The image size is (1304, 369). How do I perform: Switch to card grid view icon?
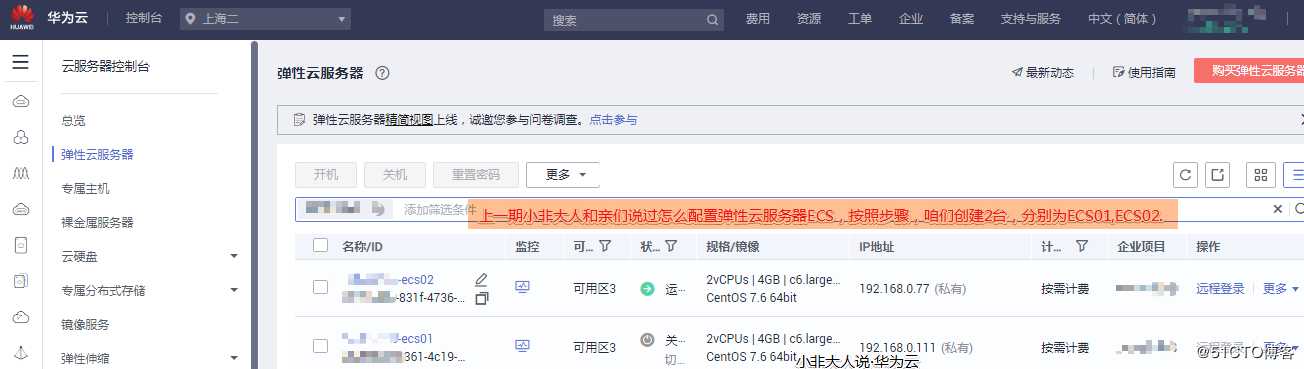tap(1261, 175)
